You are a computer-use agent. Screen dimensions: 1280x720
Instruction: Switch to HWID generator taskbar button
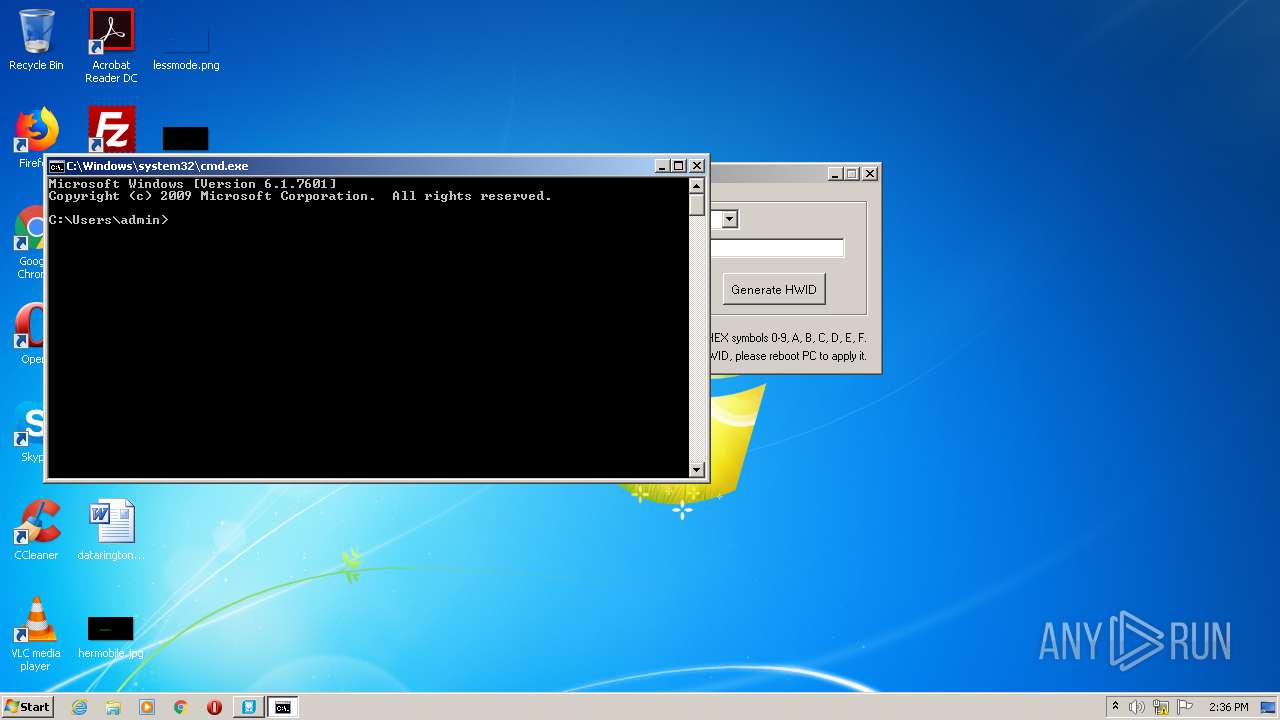pos(249,707)
